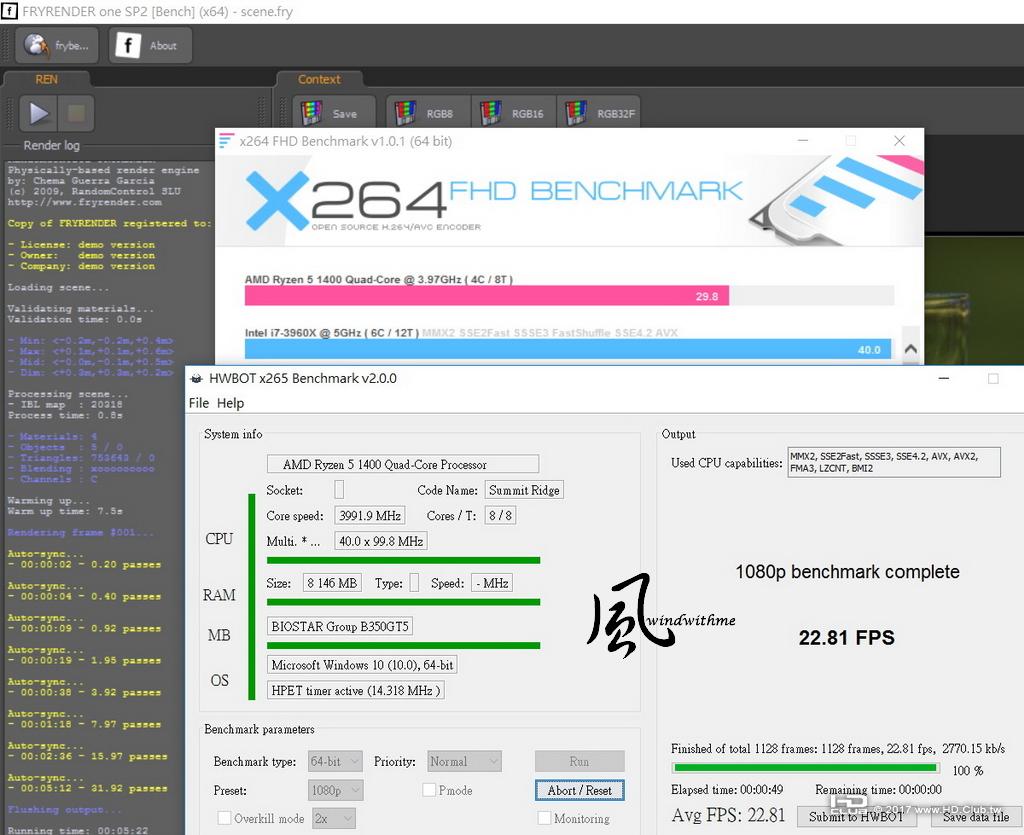
Task: Click the Code Name field Summit Ridge
Action: coord(524,490)
